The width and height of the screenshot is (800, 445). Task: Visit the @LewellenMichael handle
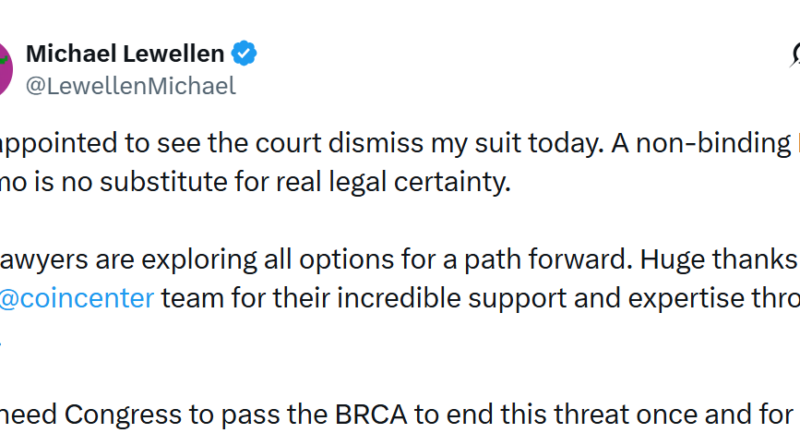click(130, 86)
